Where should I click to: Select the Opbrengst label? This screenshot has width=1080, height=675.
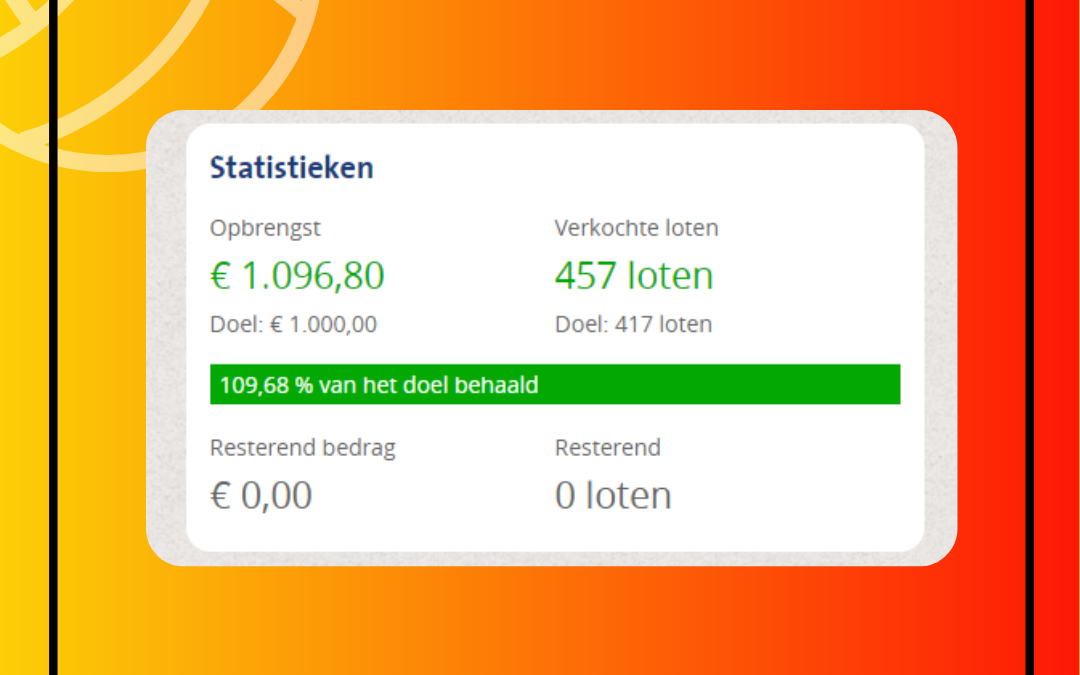(265, 228)
